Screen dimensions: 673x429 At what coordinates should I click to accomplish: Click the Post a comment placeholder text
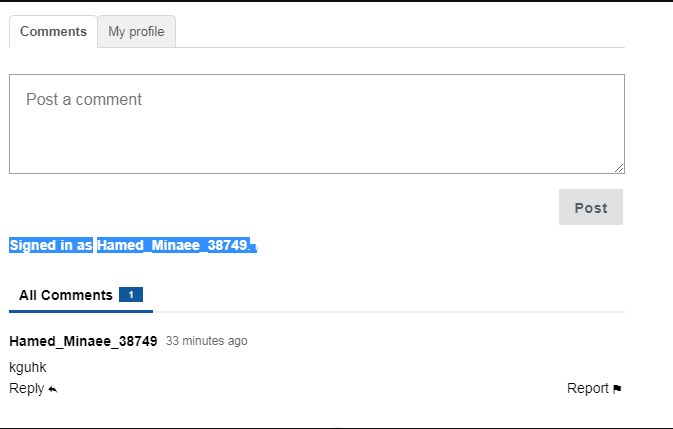click(x=84, y=100)
